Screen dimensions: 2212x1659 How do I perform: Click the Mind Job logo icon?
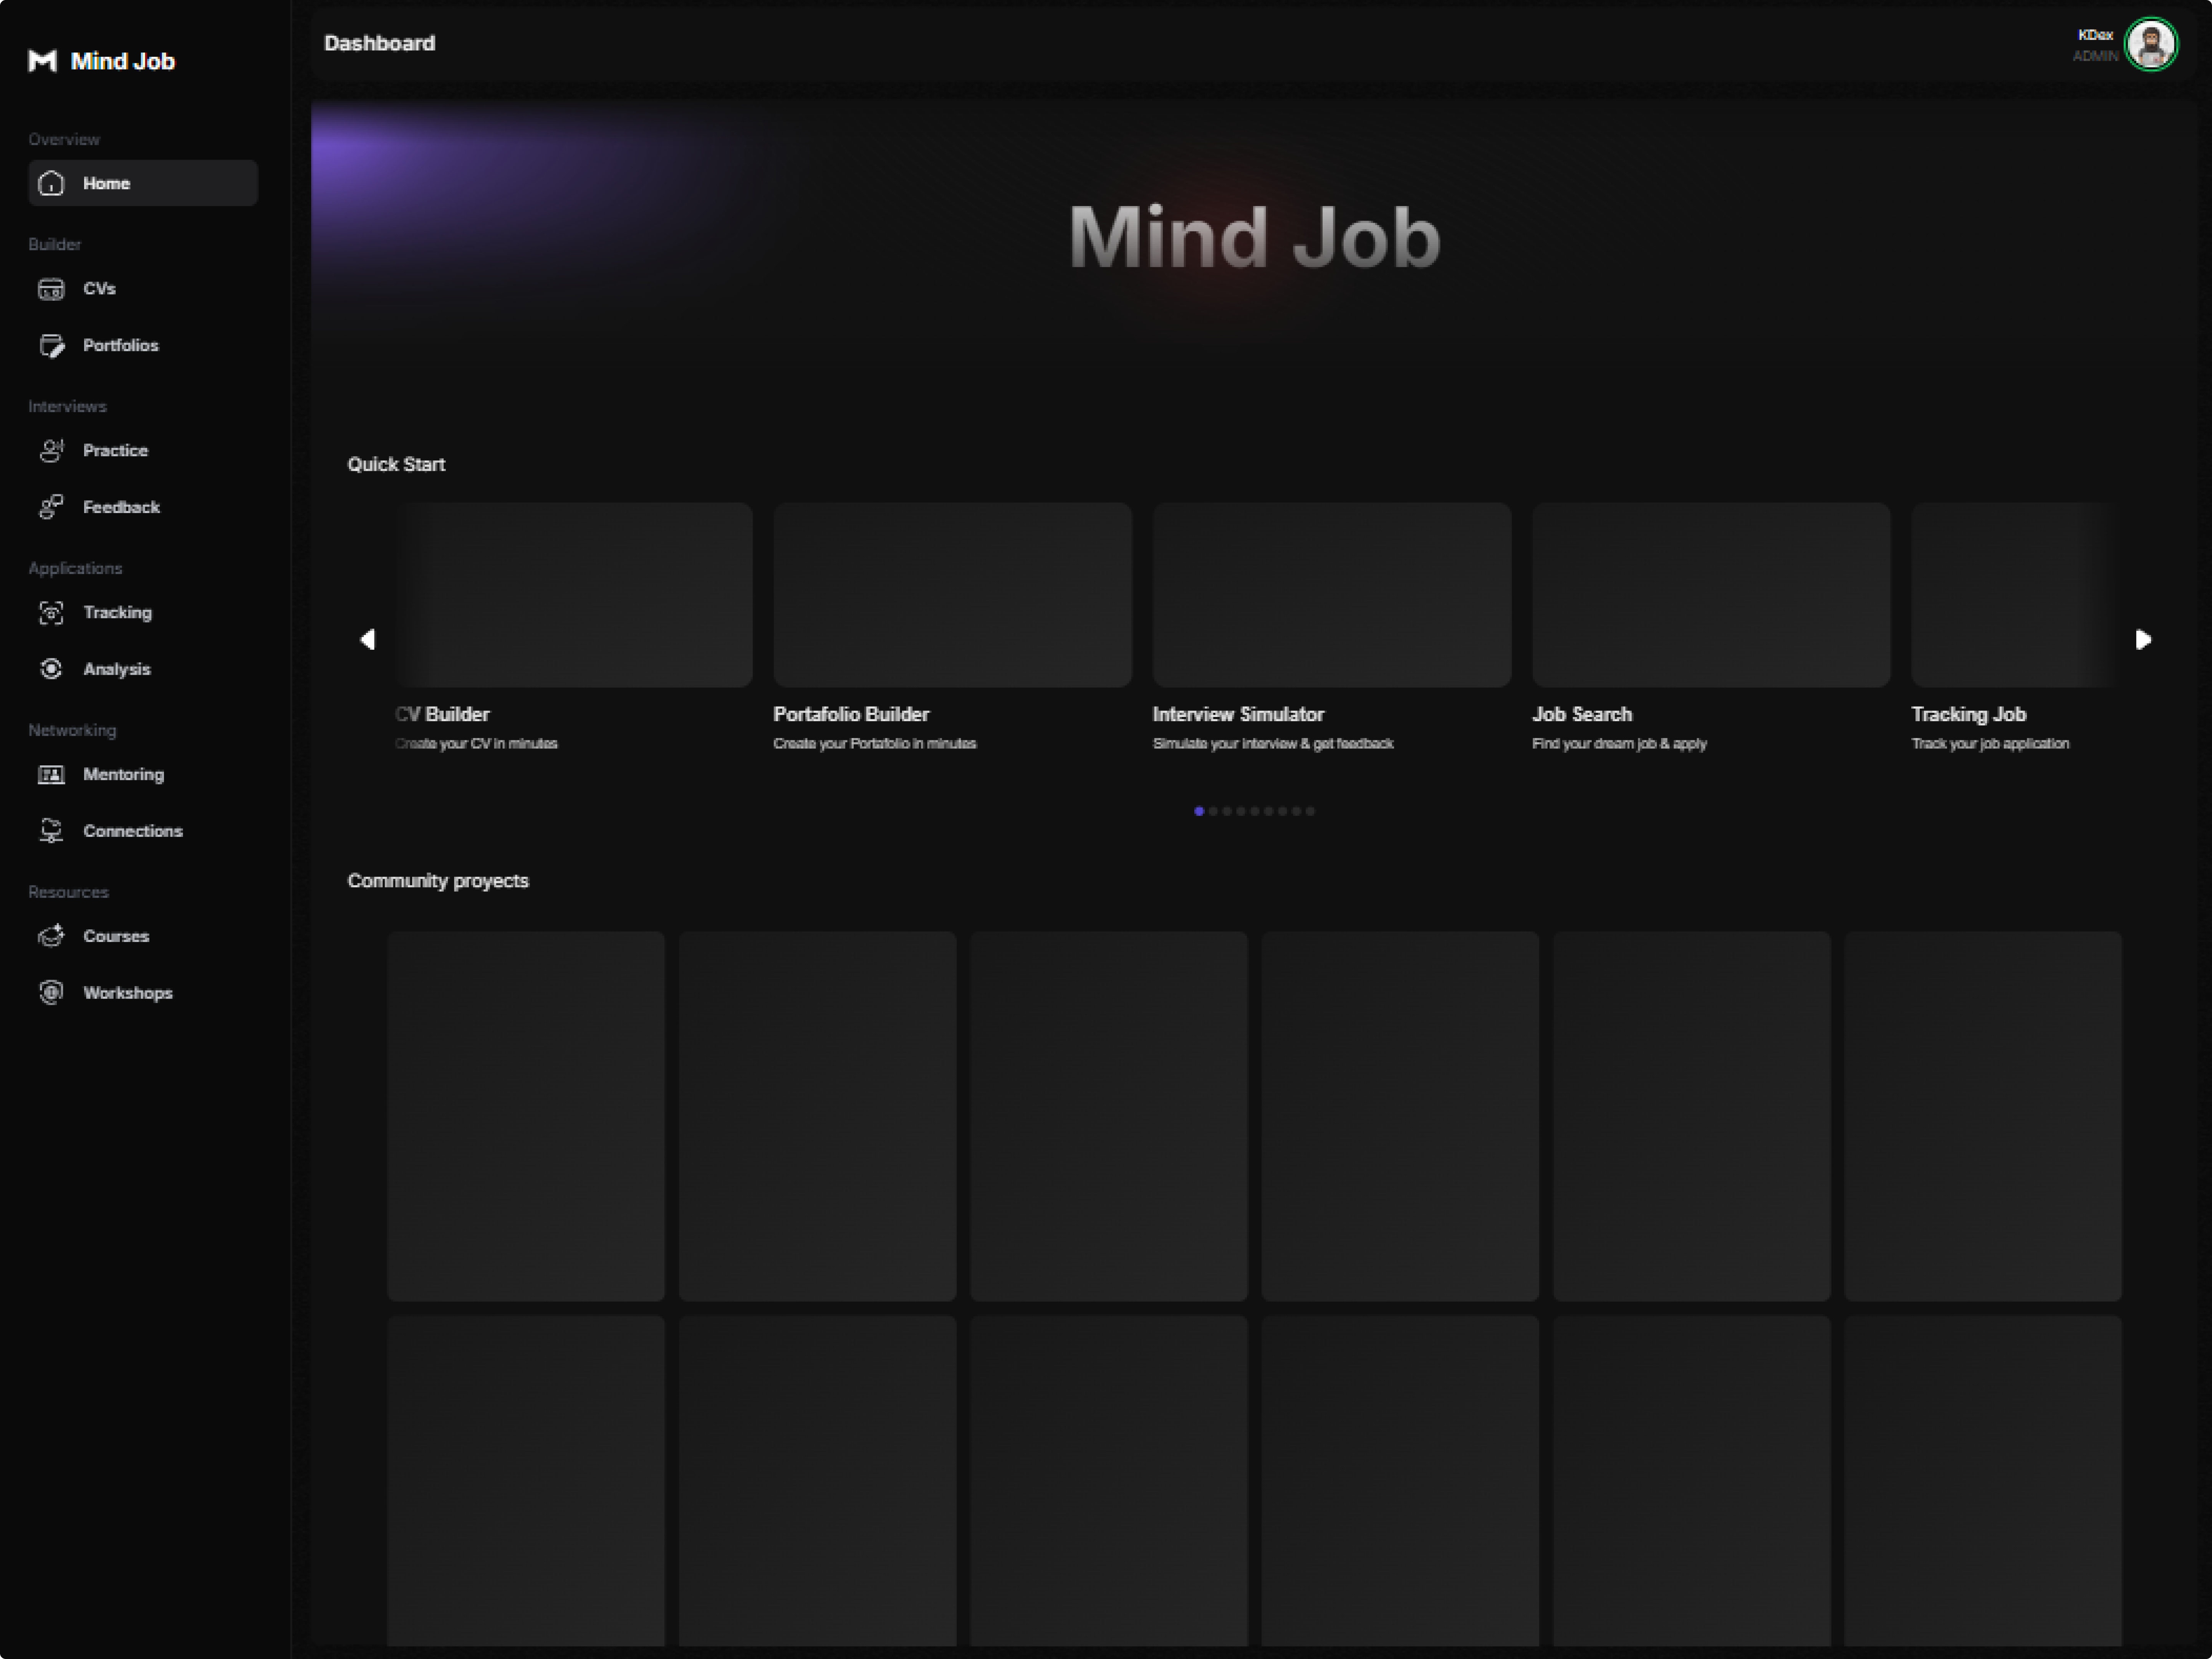(x=42, y=61)
